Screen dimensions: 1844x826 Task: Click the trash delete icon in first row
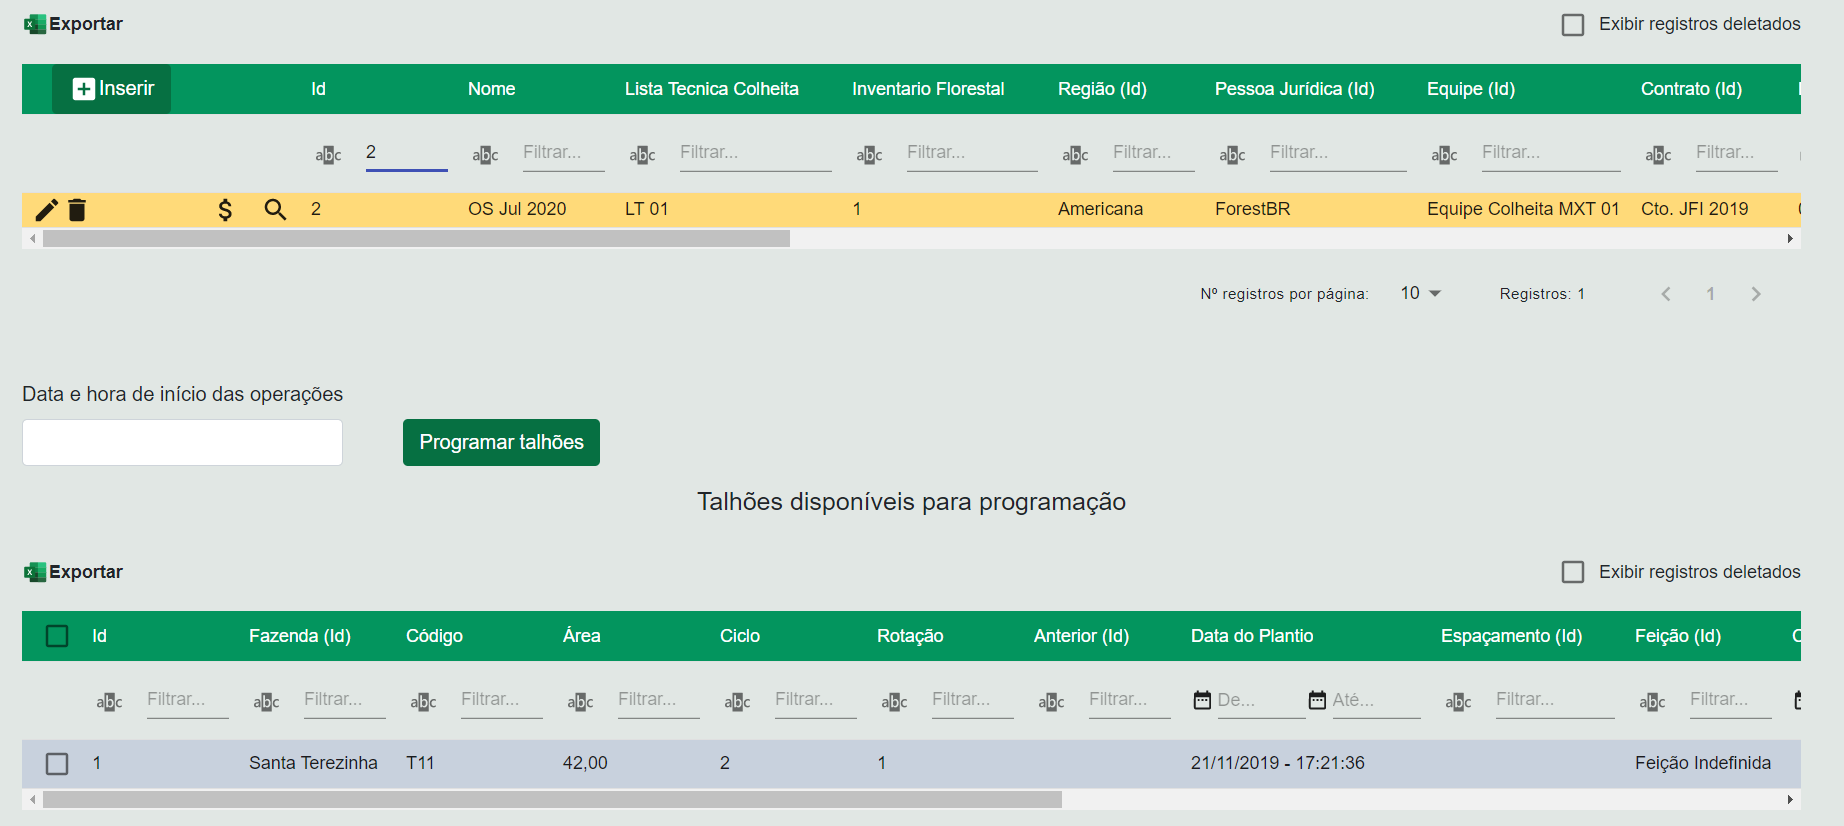pos(77,210)
